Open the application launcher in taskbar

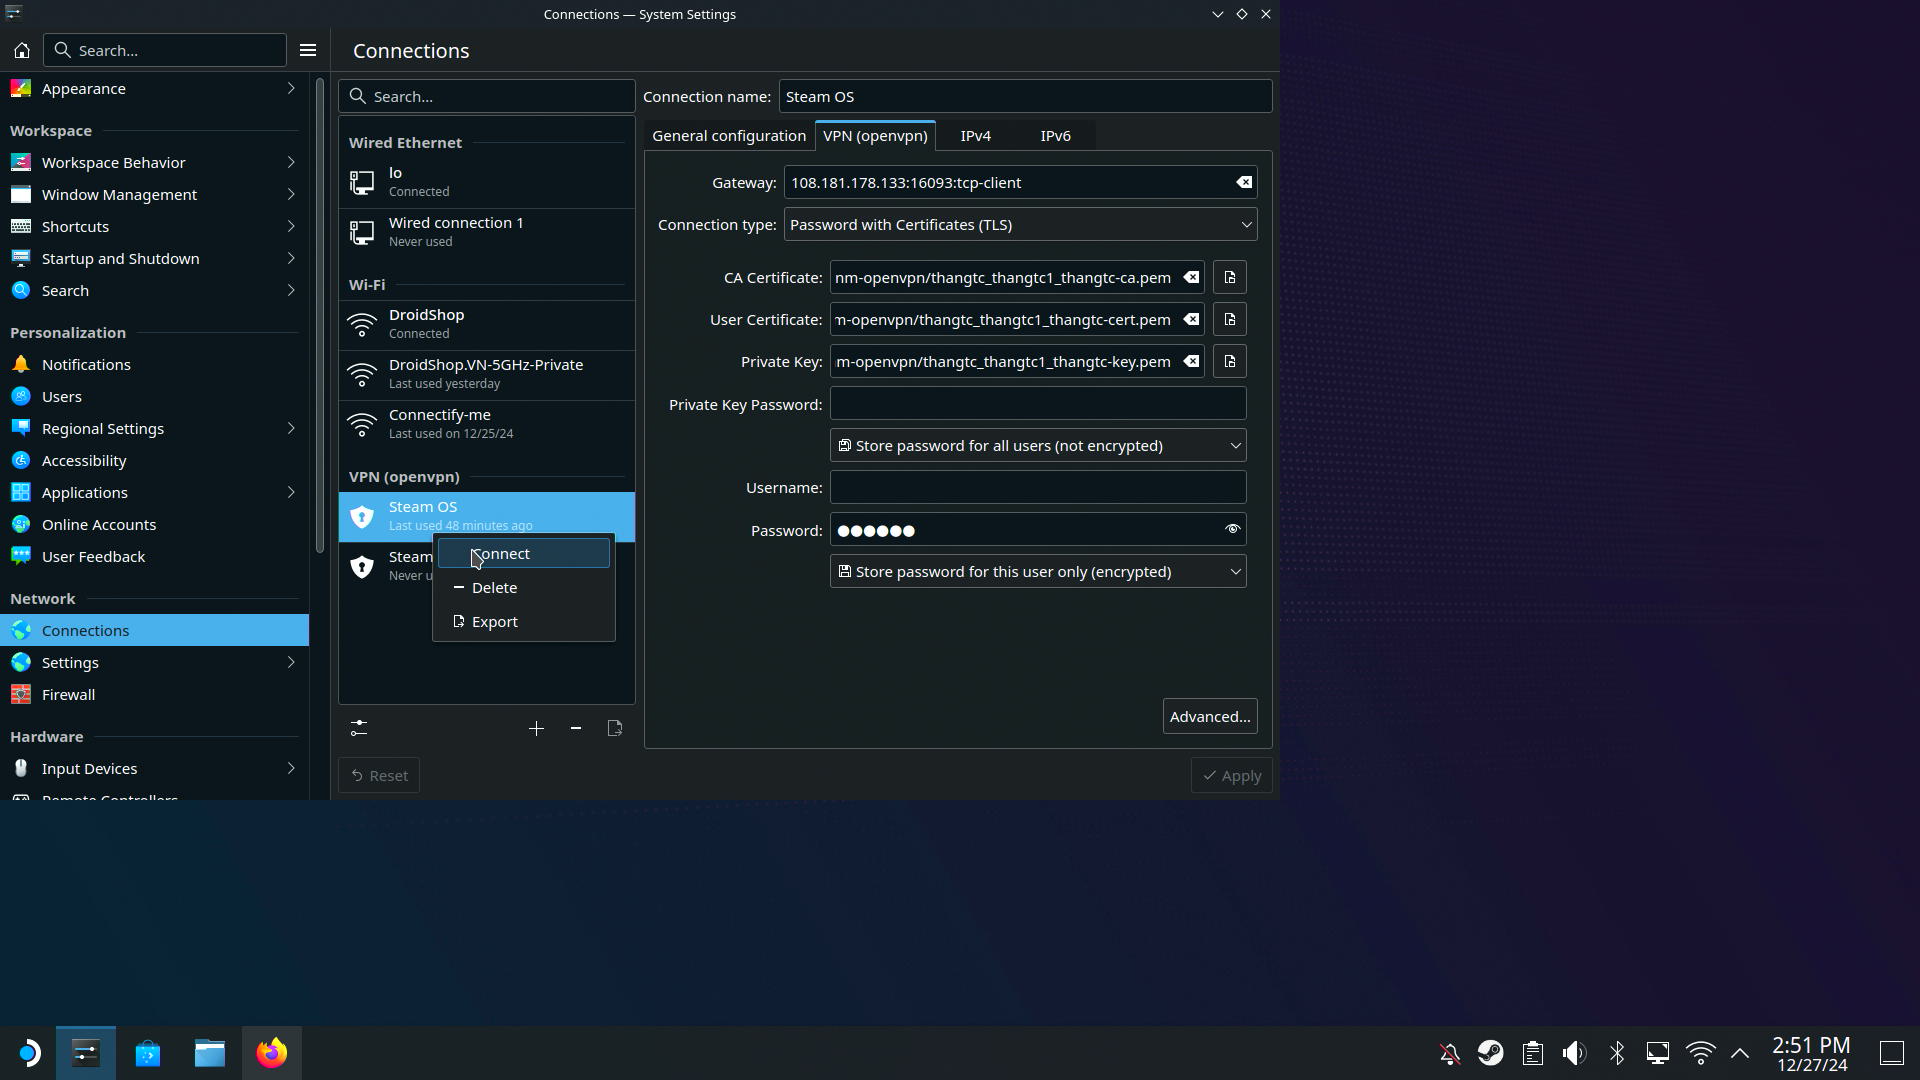[x=29, y=1053]
